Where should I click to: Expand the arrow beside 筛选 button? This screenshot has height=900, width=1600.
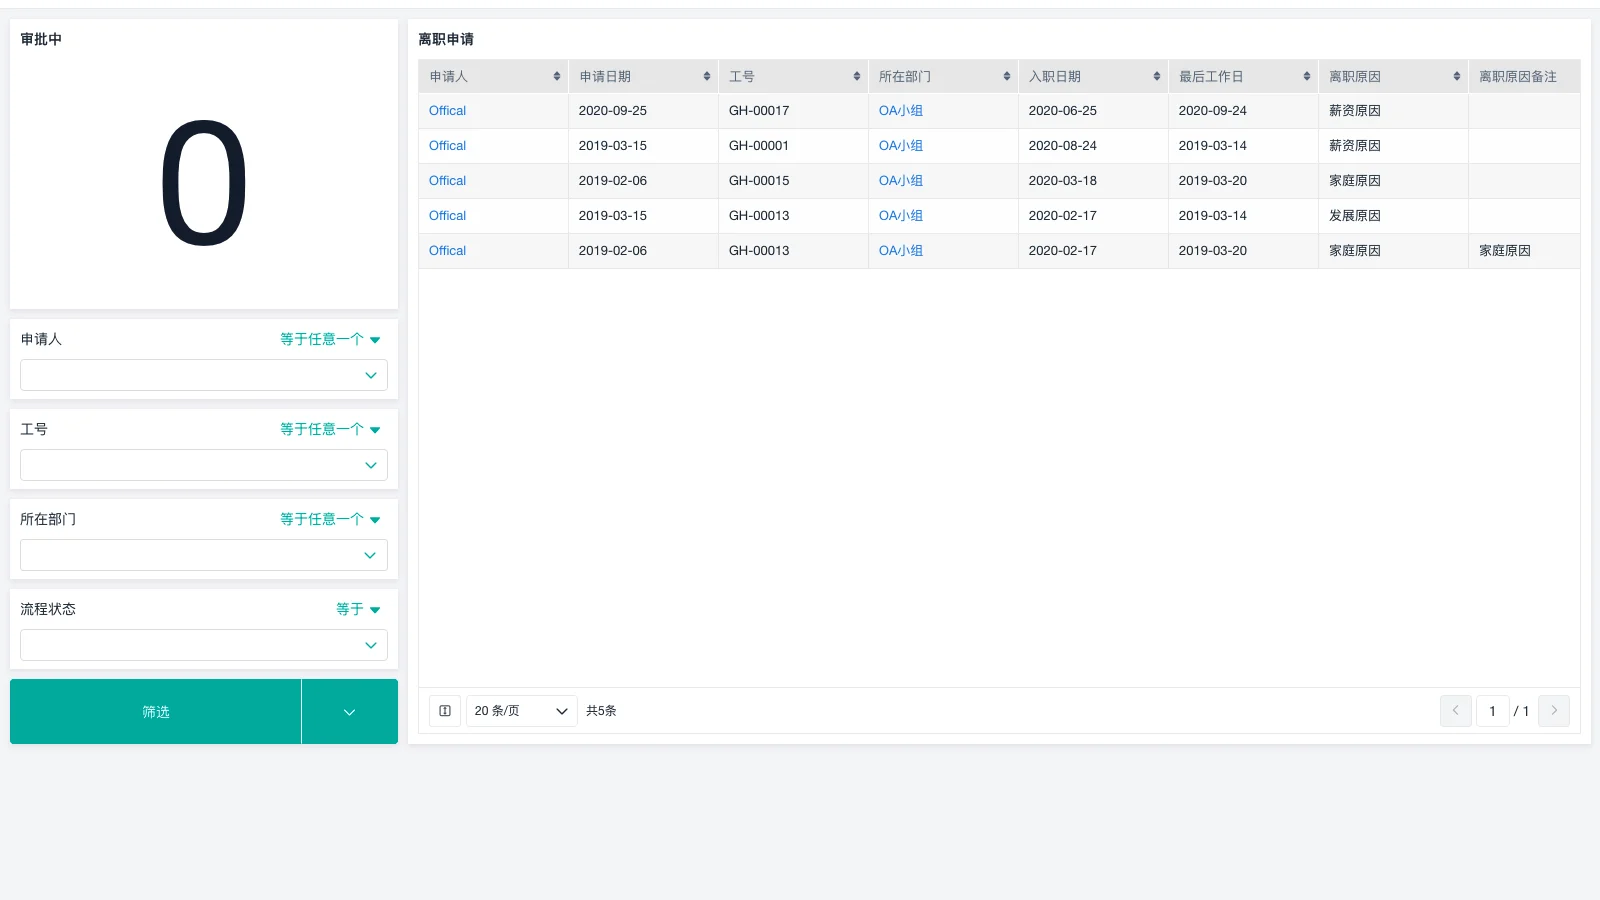(x=349, y=712)
